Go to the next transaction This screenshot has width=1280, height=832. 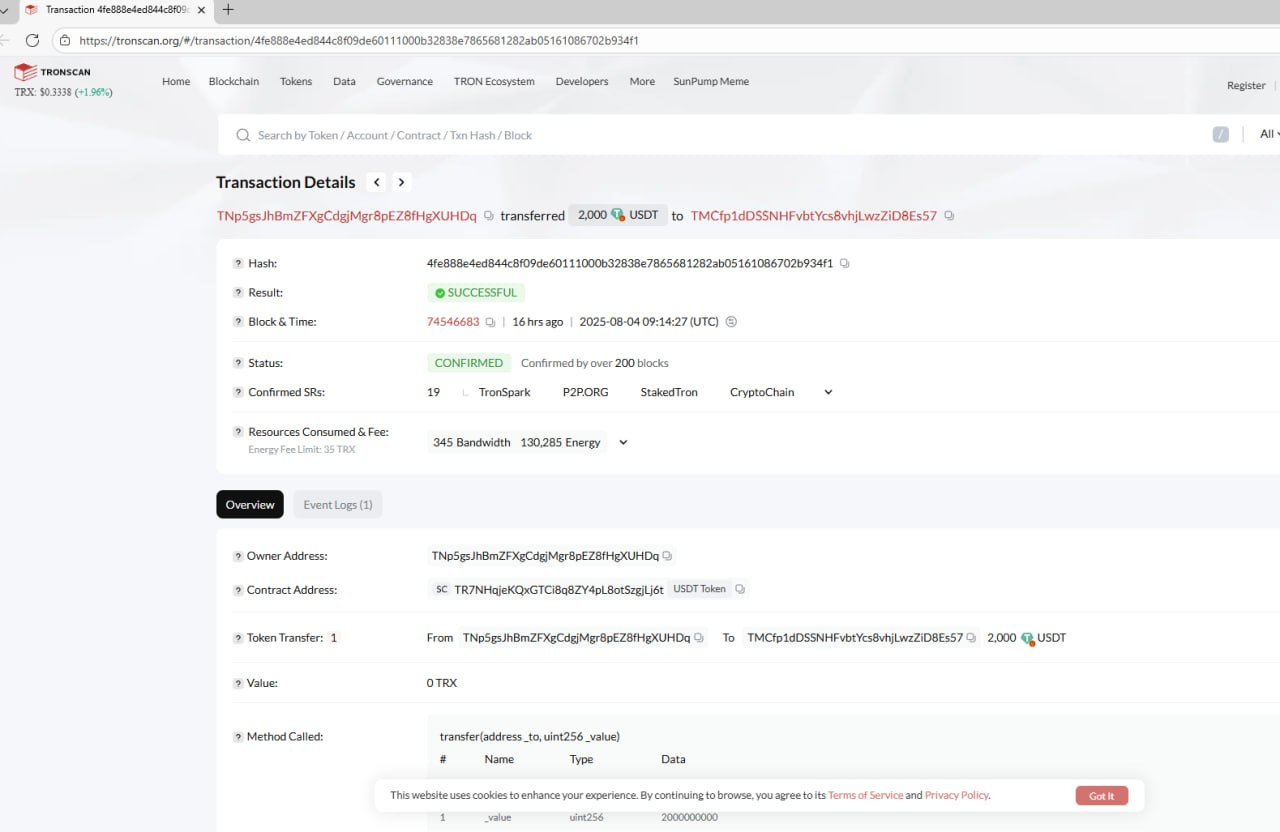pos(401,182)
